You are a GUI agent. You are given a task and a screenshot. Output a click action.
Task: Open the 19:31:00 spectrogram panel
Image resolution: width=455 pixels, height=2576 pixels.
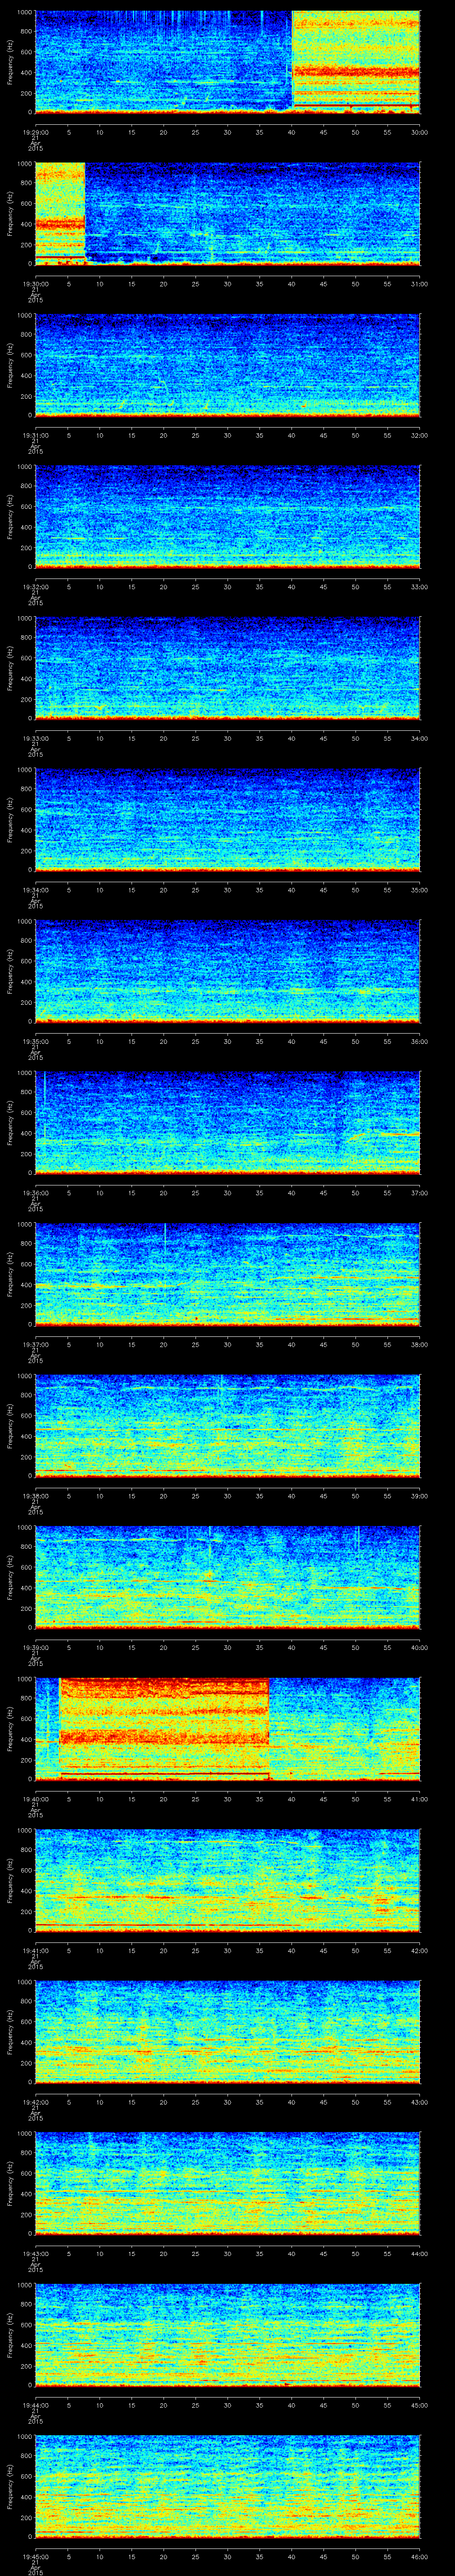pyautogui.click(x=227, y=364)
